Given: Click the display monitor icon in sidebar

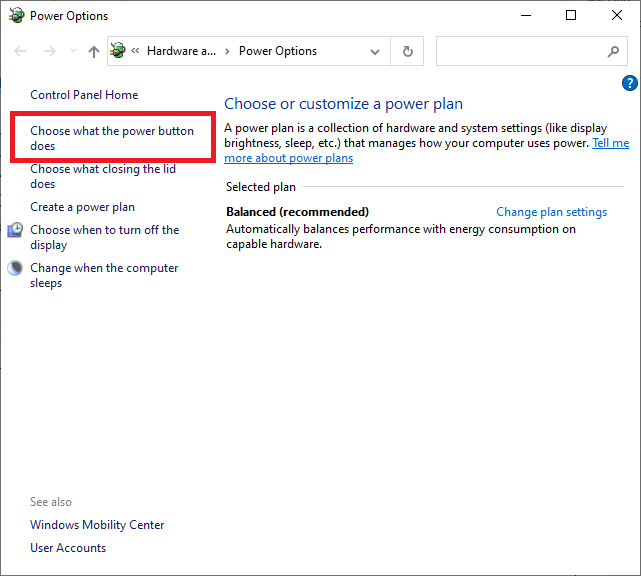Looking at the screenshot, I should pos(15,231).
